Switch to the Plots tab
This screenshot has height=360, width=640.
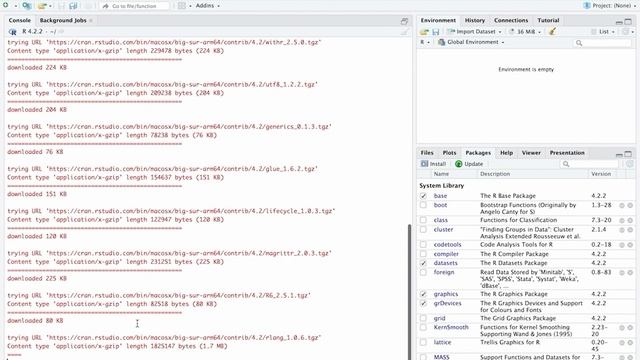tap(449, 153)
